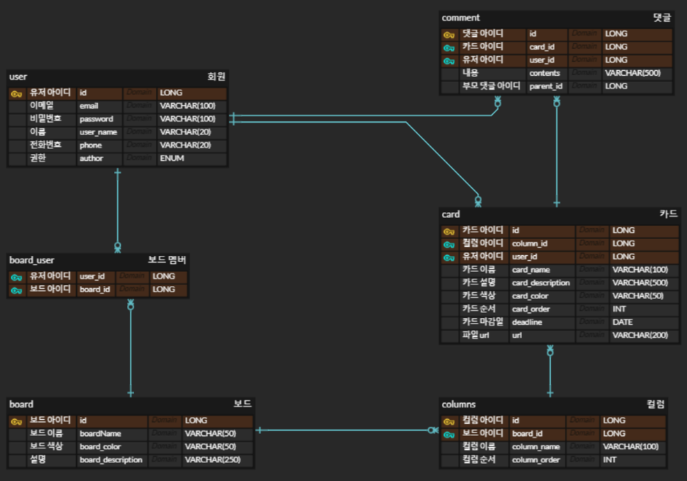Click 'INT' type in the card_order row

click(619, 309)
